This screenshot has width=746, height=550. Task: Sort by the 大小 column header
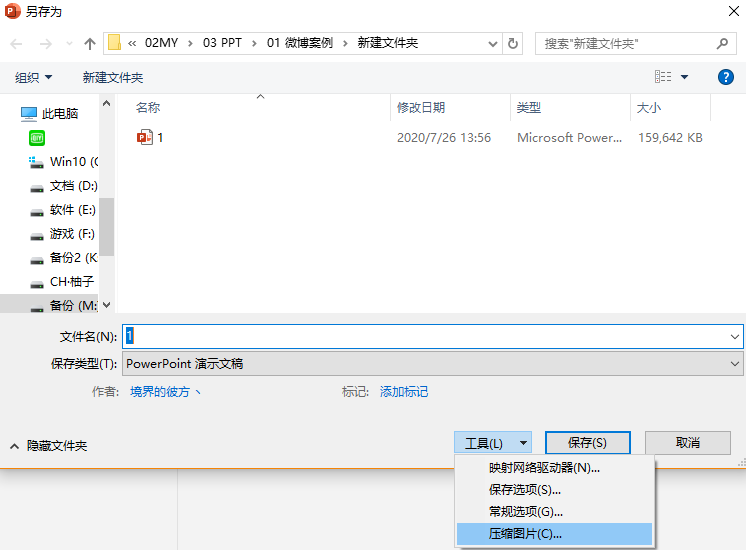point(648,108)
